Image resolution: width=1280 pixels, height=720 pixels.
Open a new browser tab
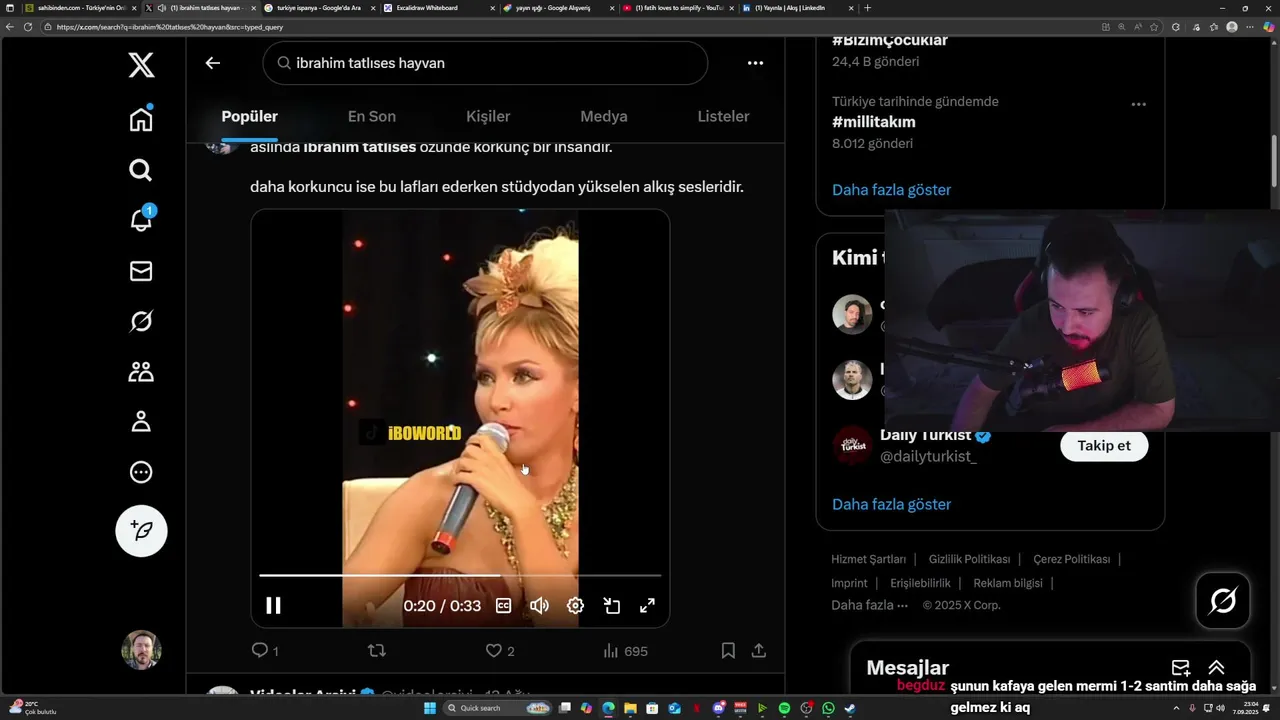(867, 7)
